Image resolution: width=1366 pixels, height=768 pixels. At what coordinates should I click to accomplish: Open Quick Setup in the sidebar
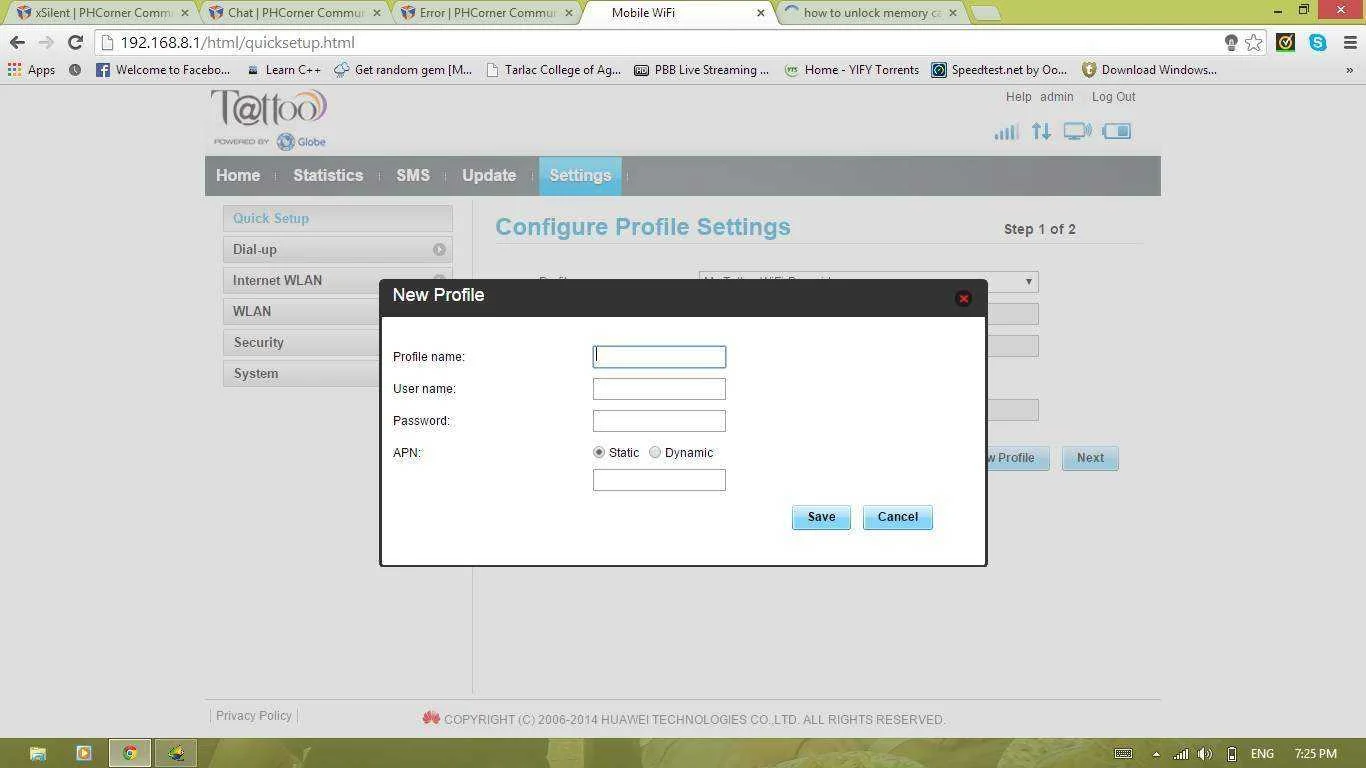[337, 218]
